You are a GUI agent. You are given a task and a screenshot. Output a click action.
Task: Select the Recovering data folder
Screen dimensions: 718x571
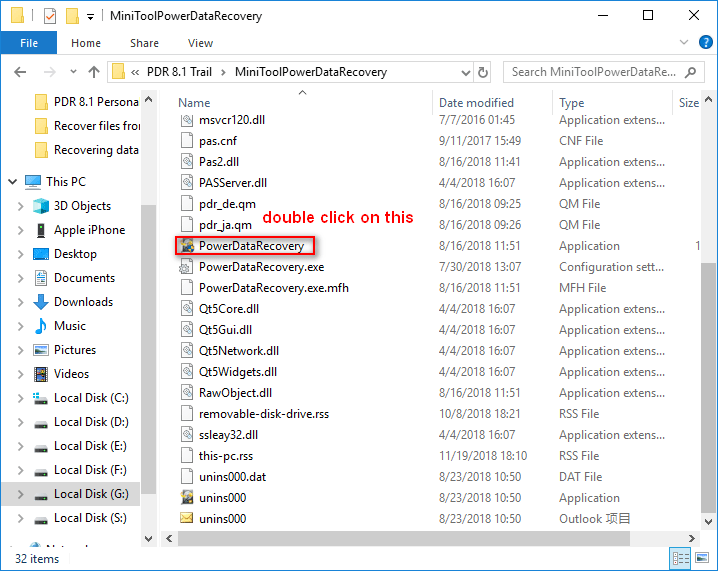[87, 150]
